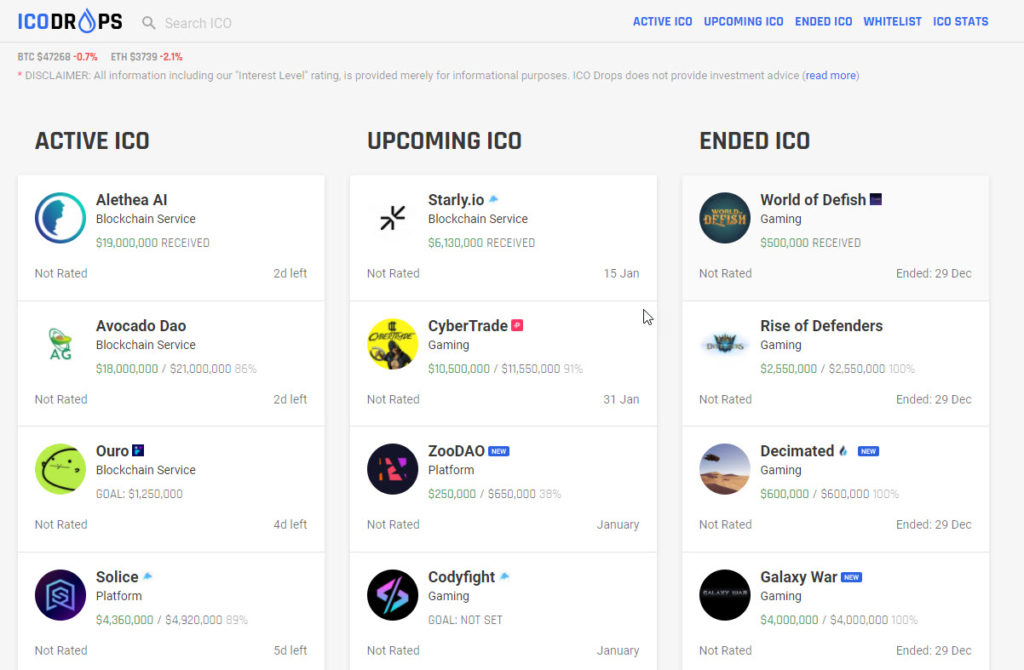Viewport: 1024px width, 670px height.
Task: Click the 'read more' disclaimer link
Action: pos(830,76)
